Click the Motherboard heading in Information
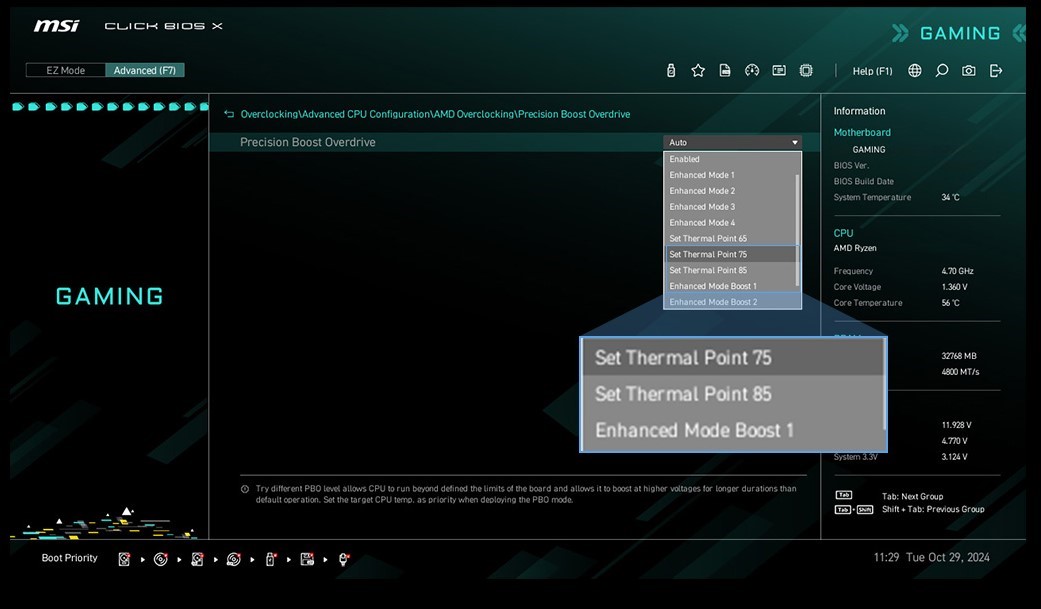 (862, 133)
